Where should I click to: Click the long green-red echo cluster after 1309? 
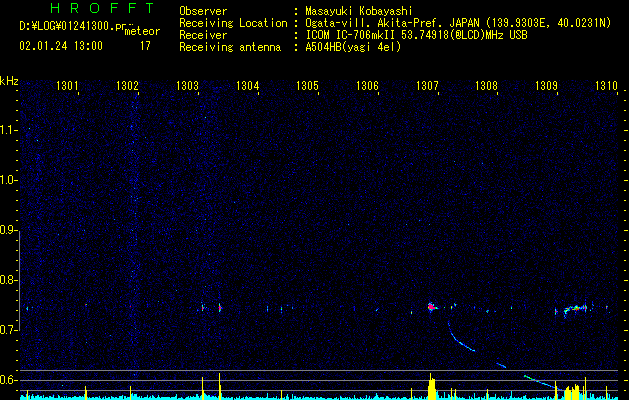pyautogui.click(x=575, y=309)
